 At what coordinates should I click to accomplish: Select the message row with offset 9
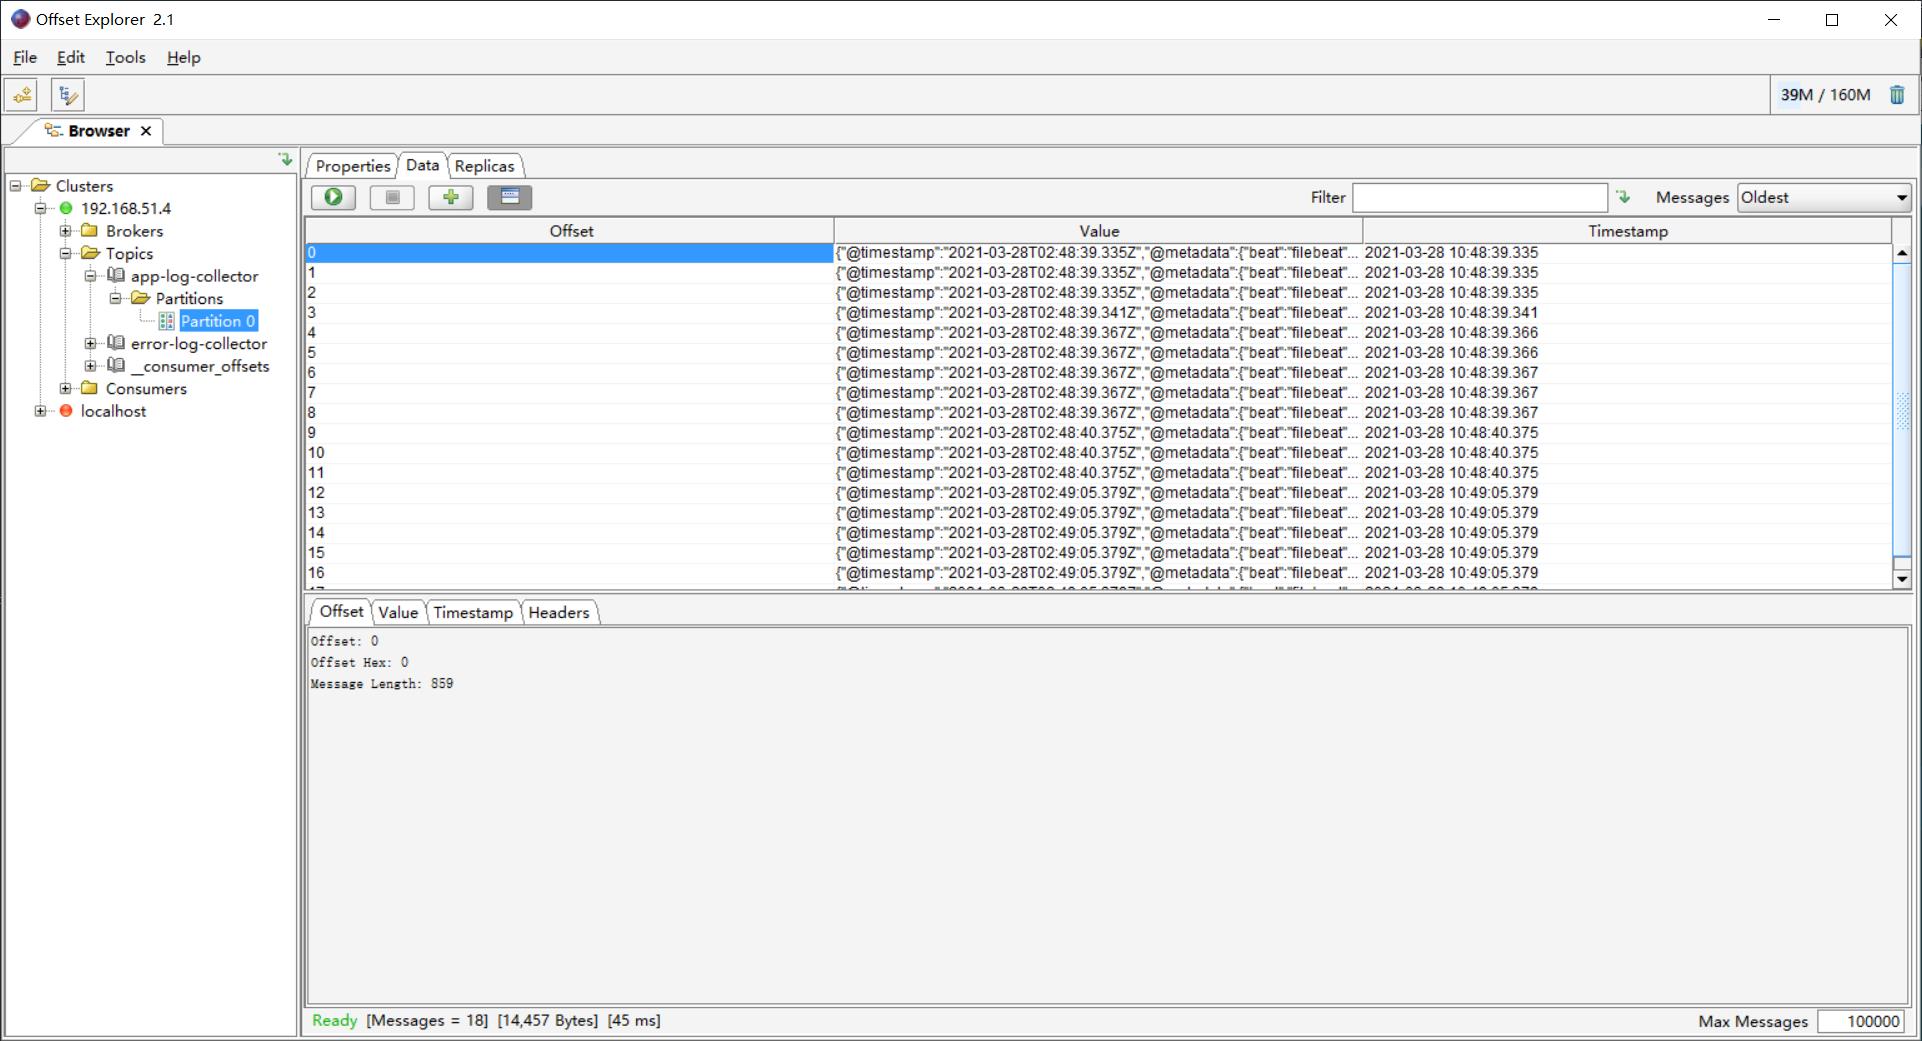(1098, 433)
